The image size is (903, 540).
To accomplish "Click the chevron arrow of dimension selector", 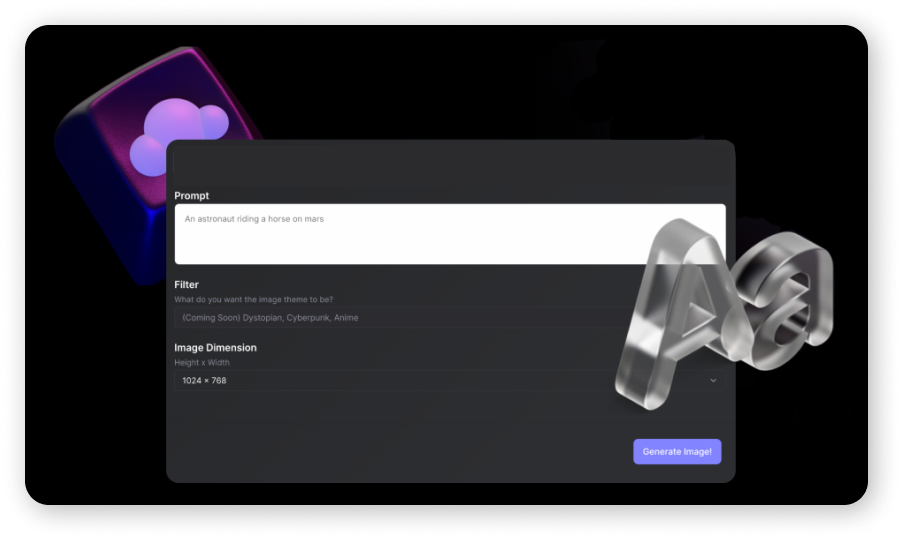I will (713, 381).
